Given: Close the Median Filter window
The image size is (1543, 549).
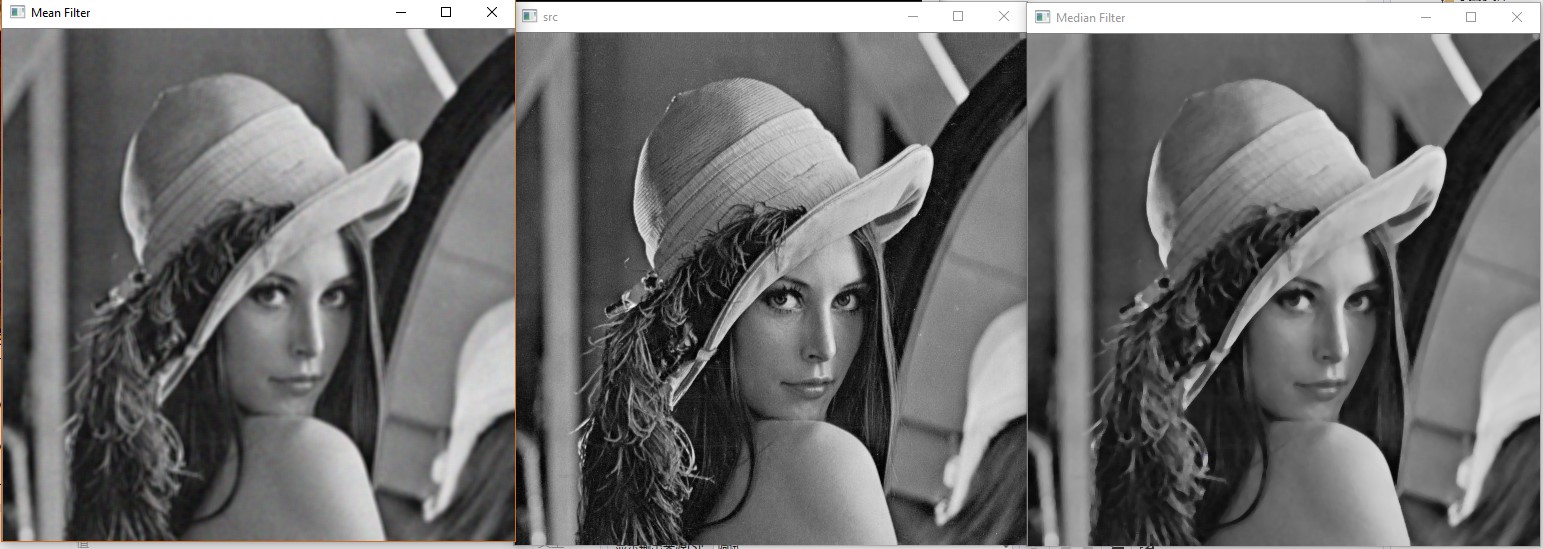Looking at the screenshot, I should coord(1517,17).
